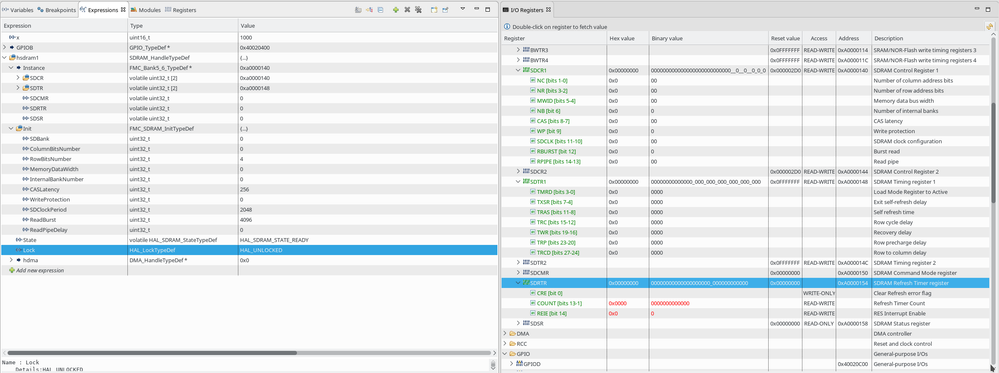Expand the RCC peripheral folder
Viewport: 999px width, 373px height.
(505, 344)
